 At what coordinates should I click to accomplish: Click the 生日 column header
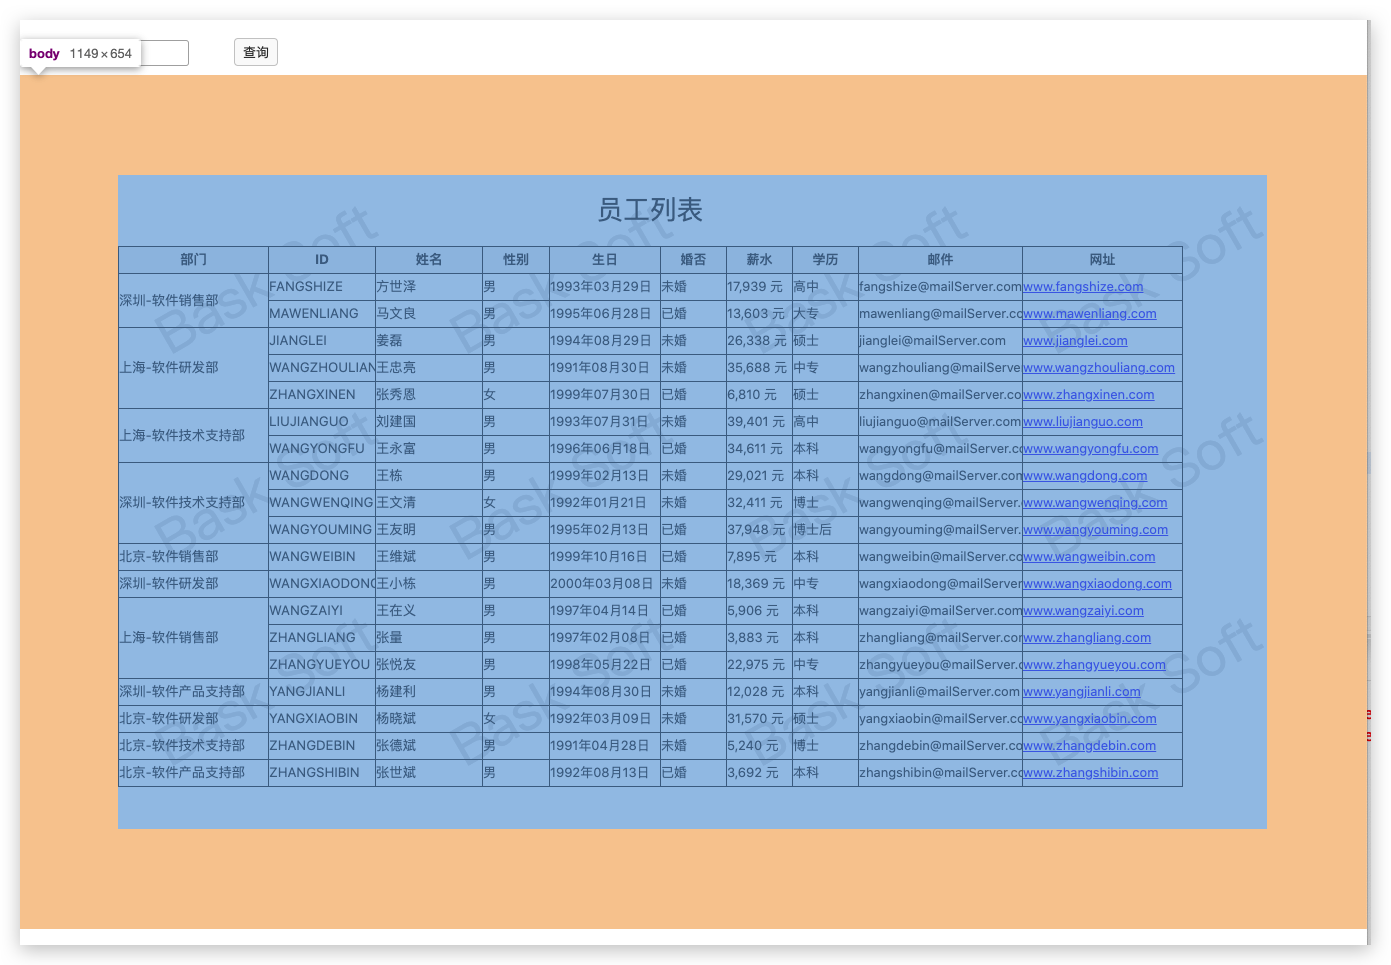point(605,260)
